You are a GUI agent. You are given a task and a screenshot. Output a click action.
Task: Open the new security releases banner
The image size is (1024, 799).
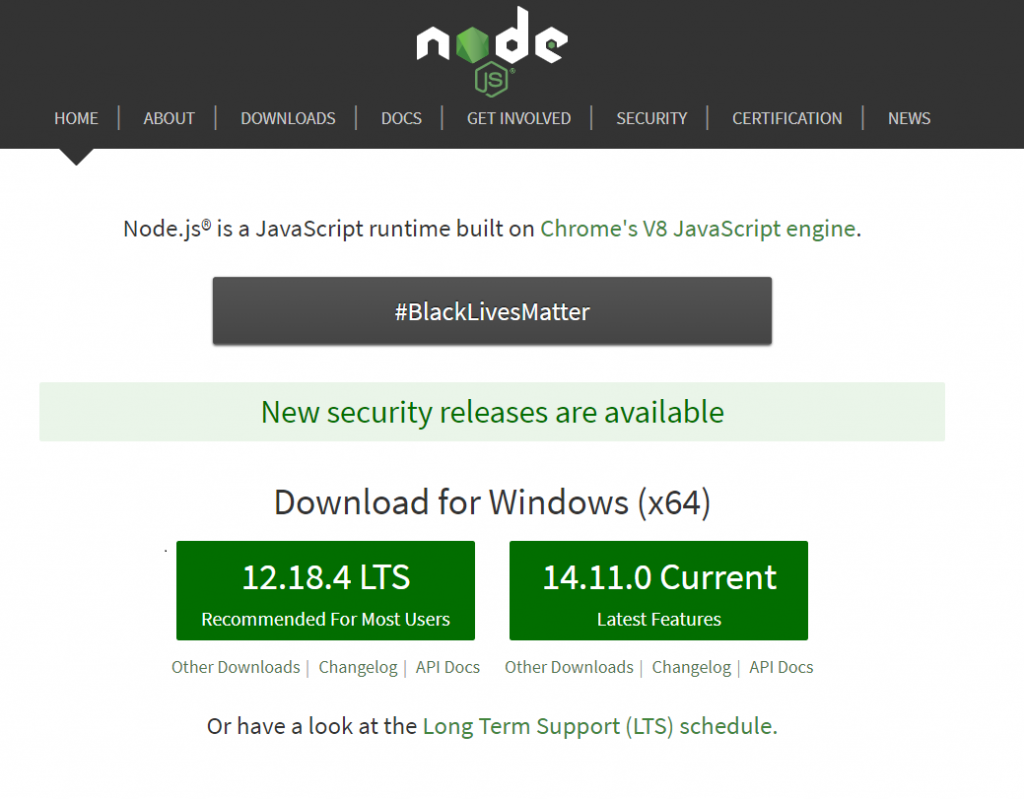(x=492, y=412)
